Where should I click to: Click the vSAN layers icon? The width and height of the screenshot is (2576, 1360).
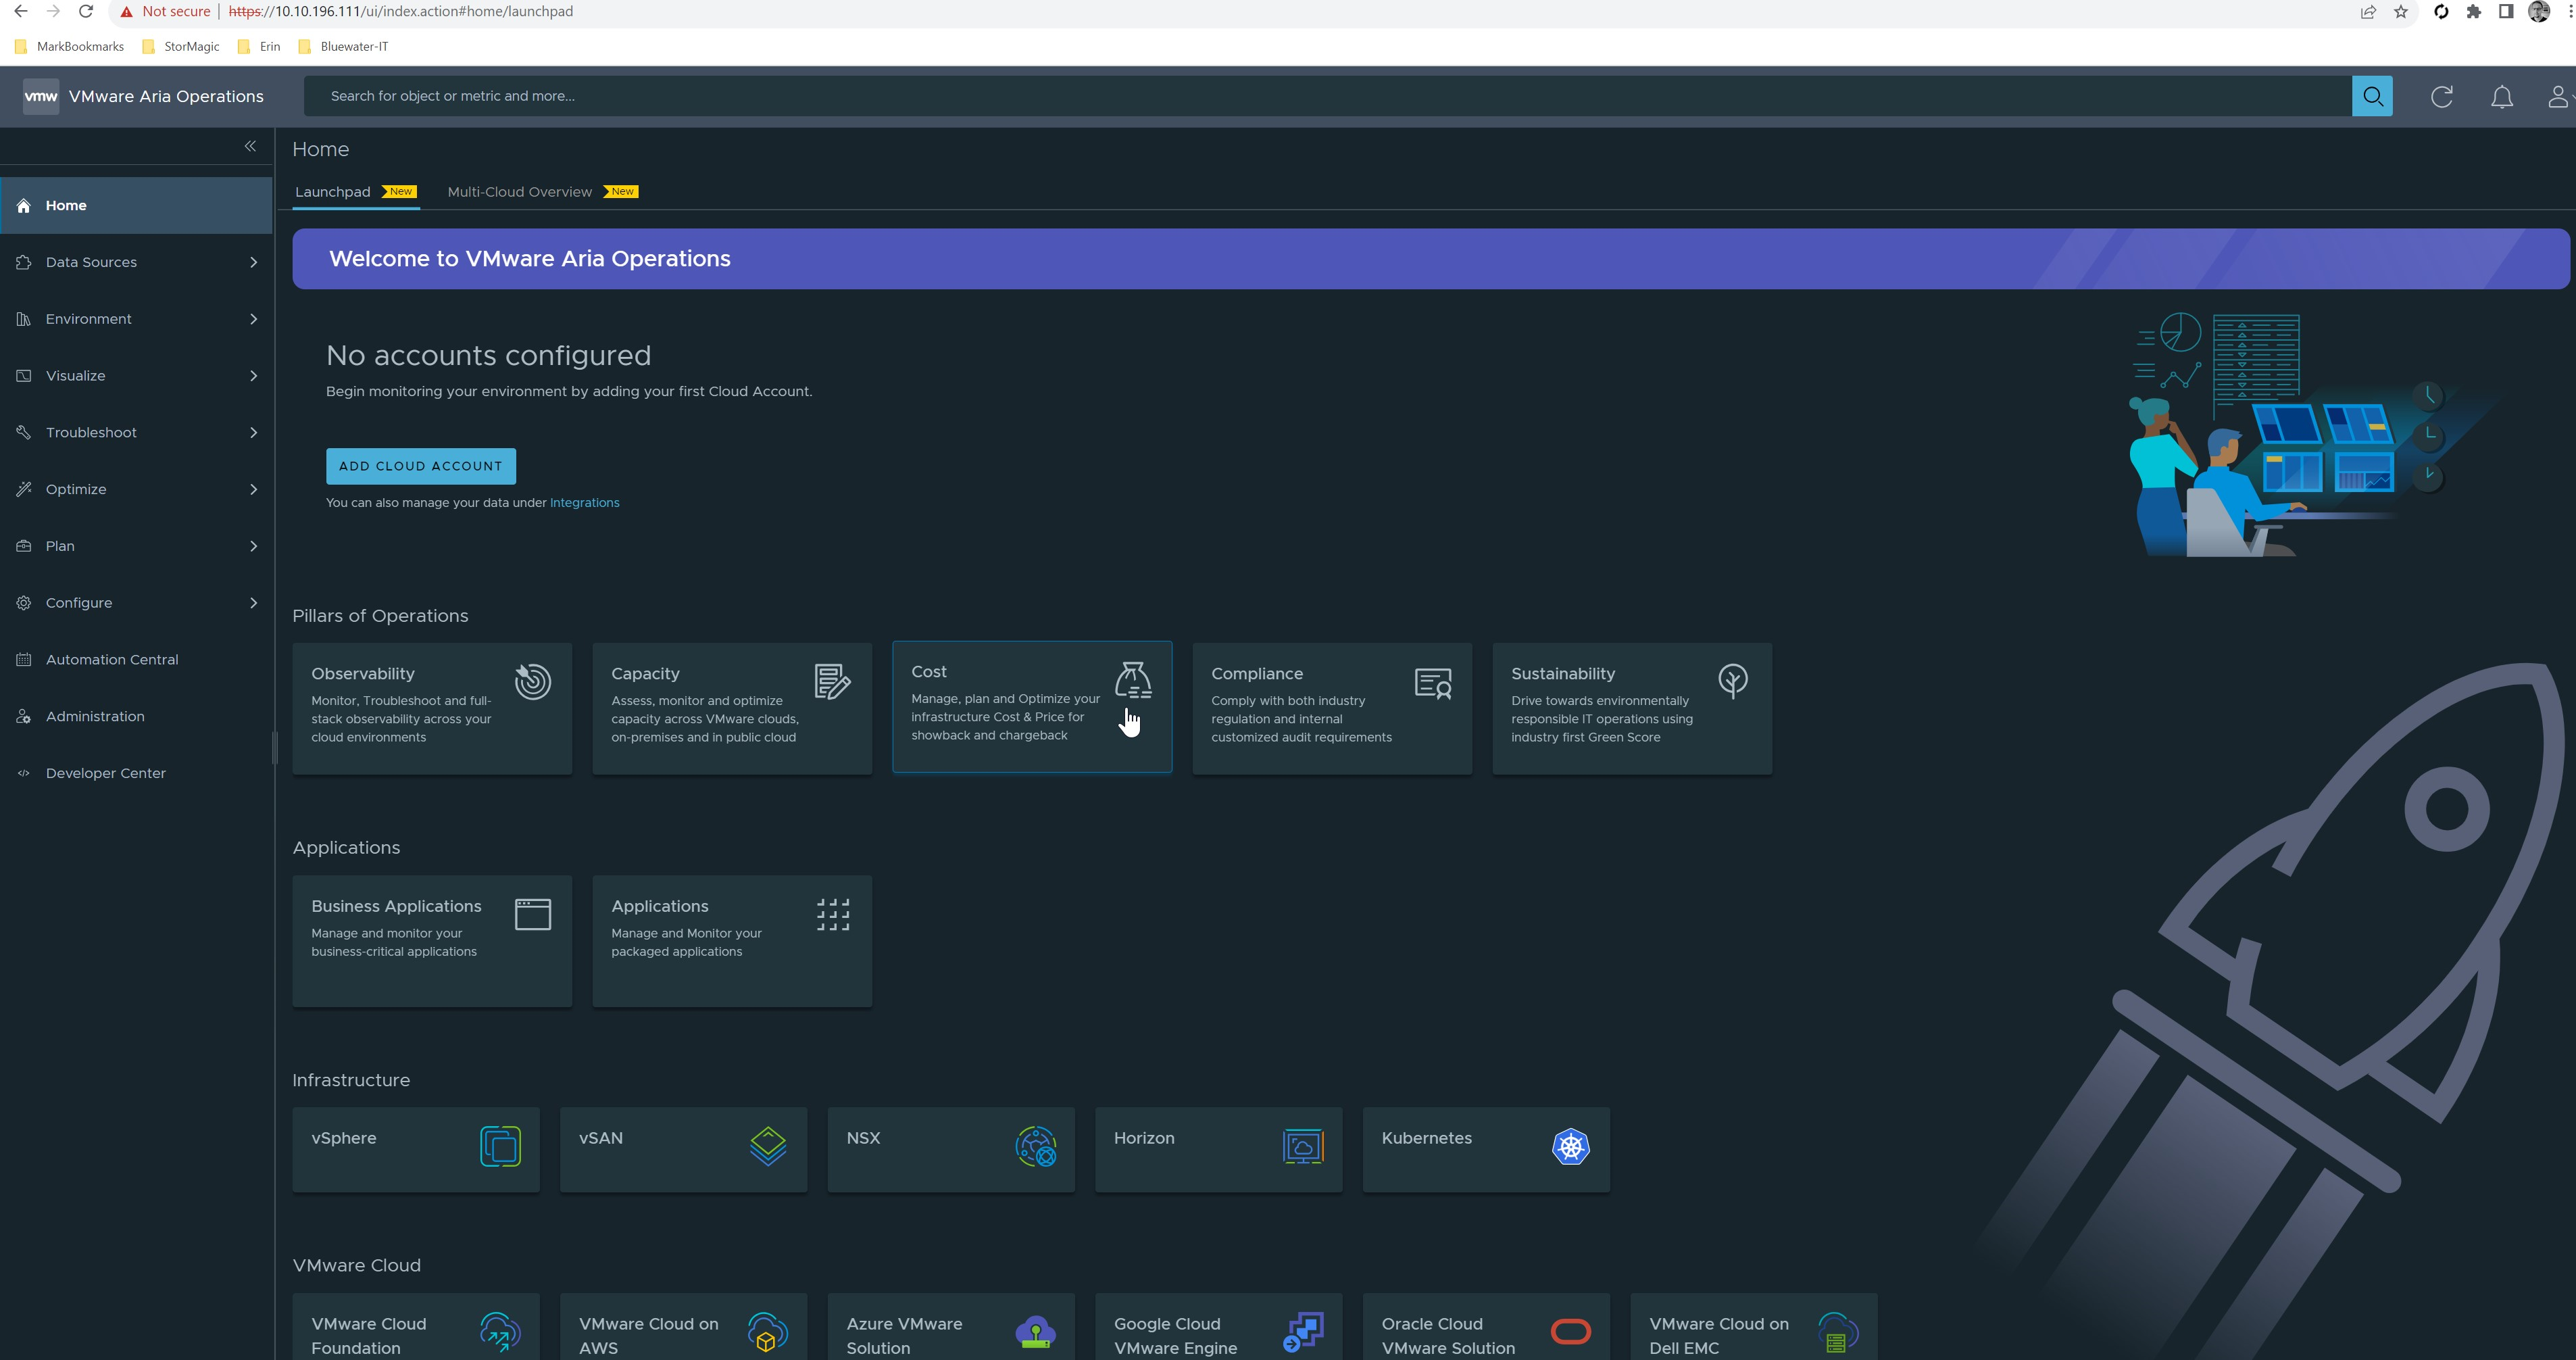768,1146
